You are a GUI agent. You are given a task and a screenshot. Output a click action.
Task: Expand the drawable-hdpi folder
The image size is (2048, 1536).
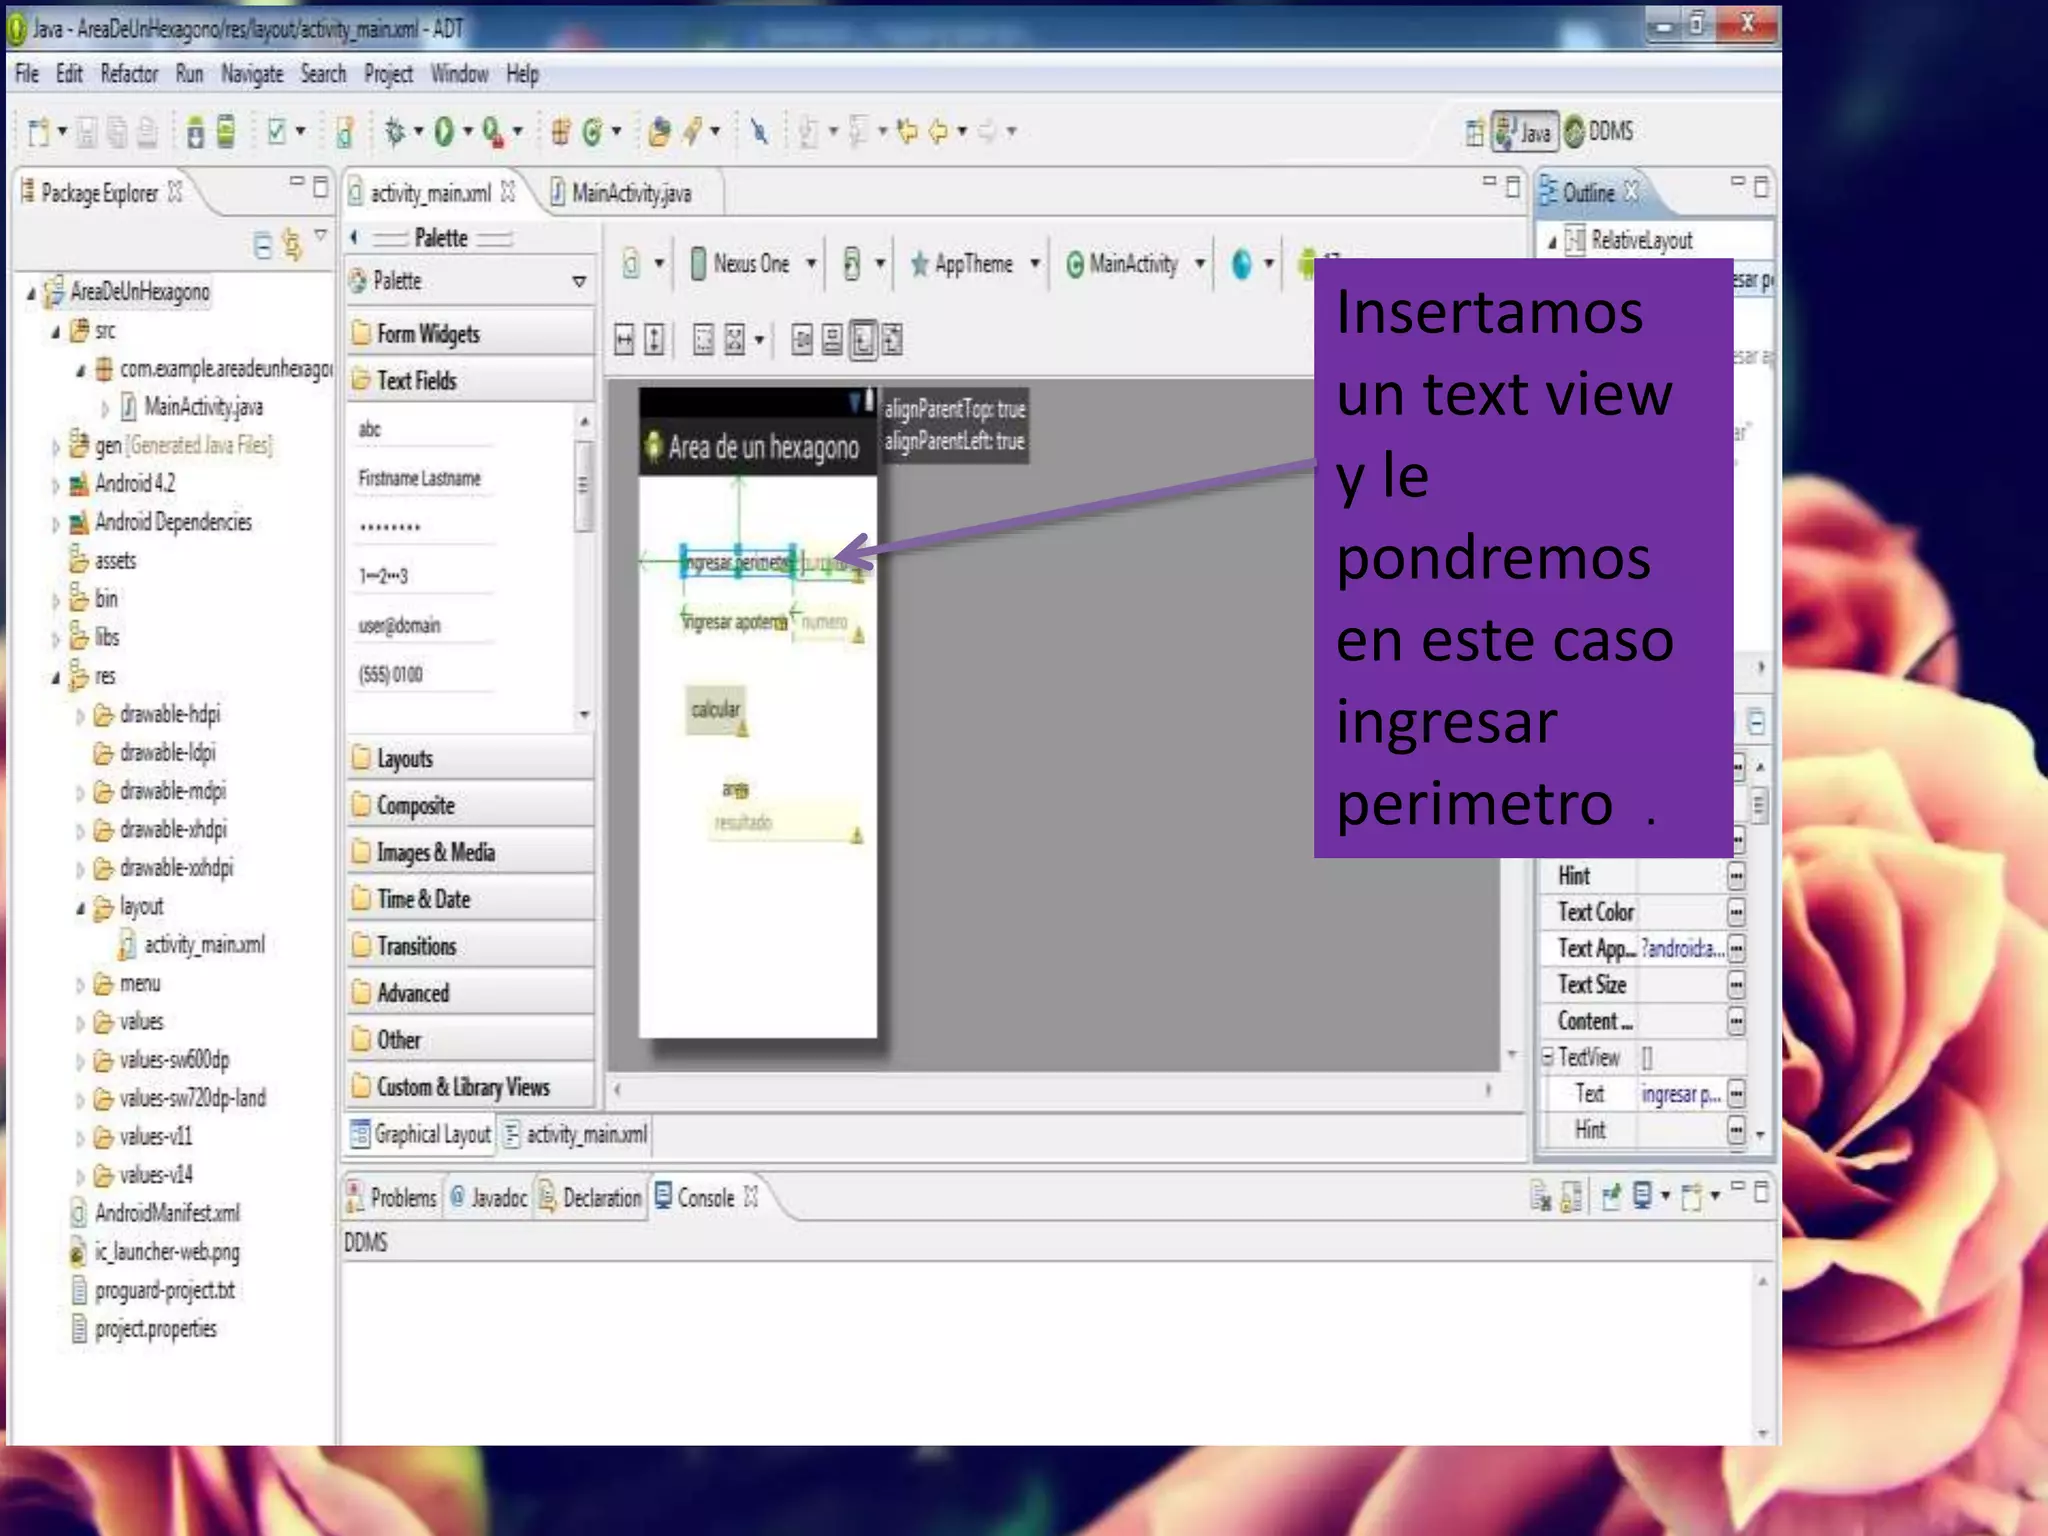[x=81, y=716]
